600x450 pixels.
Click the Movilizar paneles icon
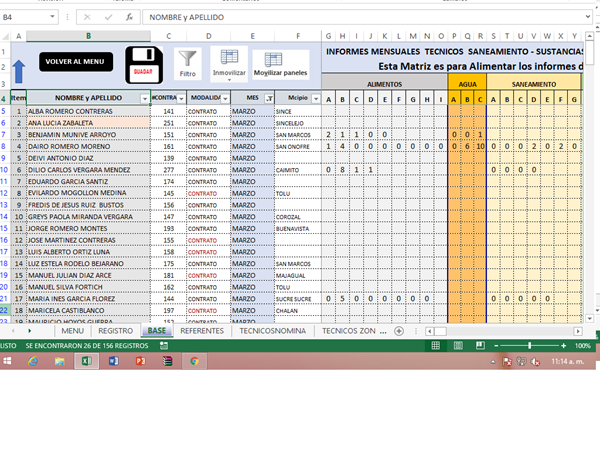point(279,60)
